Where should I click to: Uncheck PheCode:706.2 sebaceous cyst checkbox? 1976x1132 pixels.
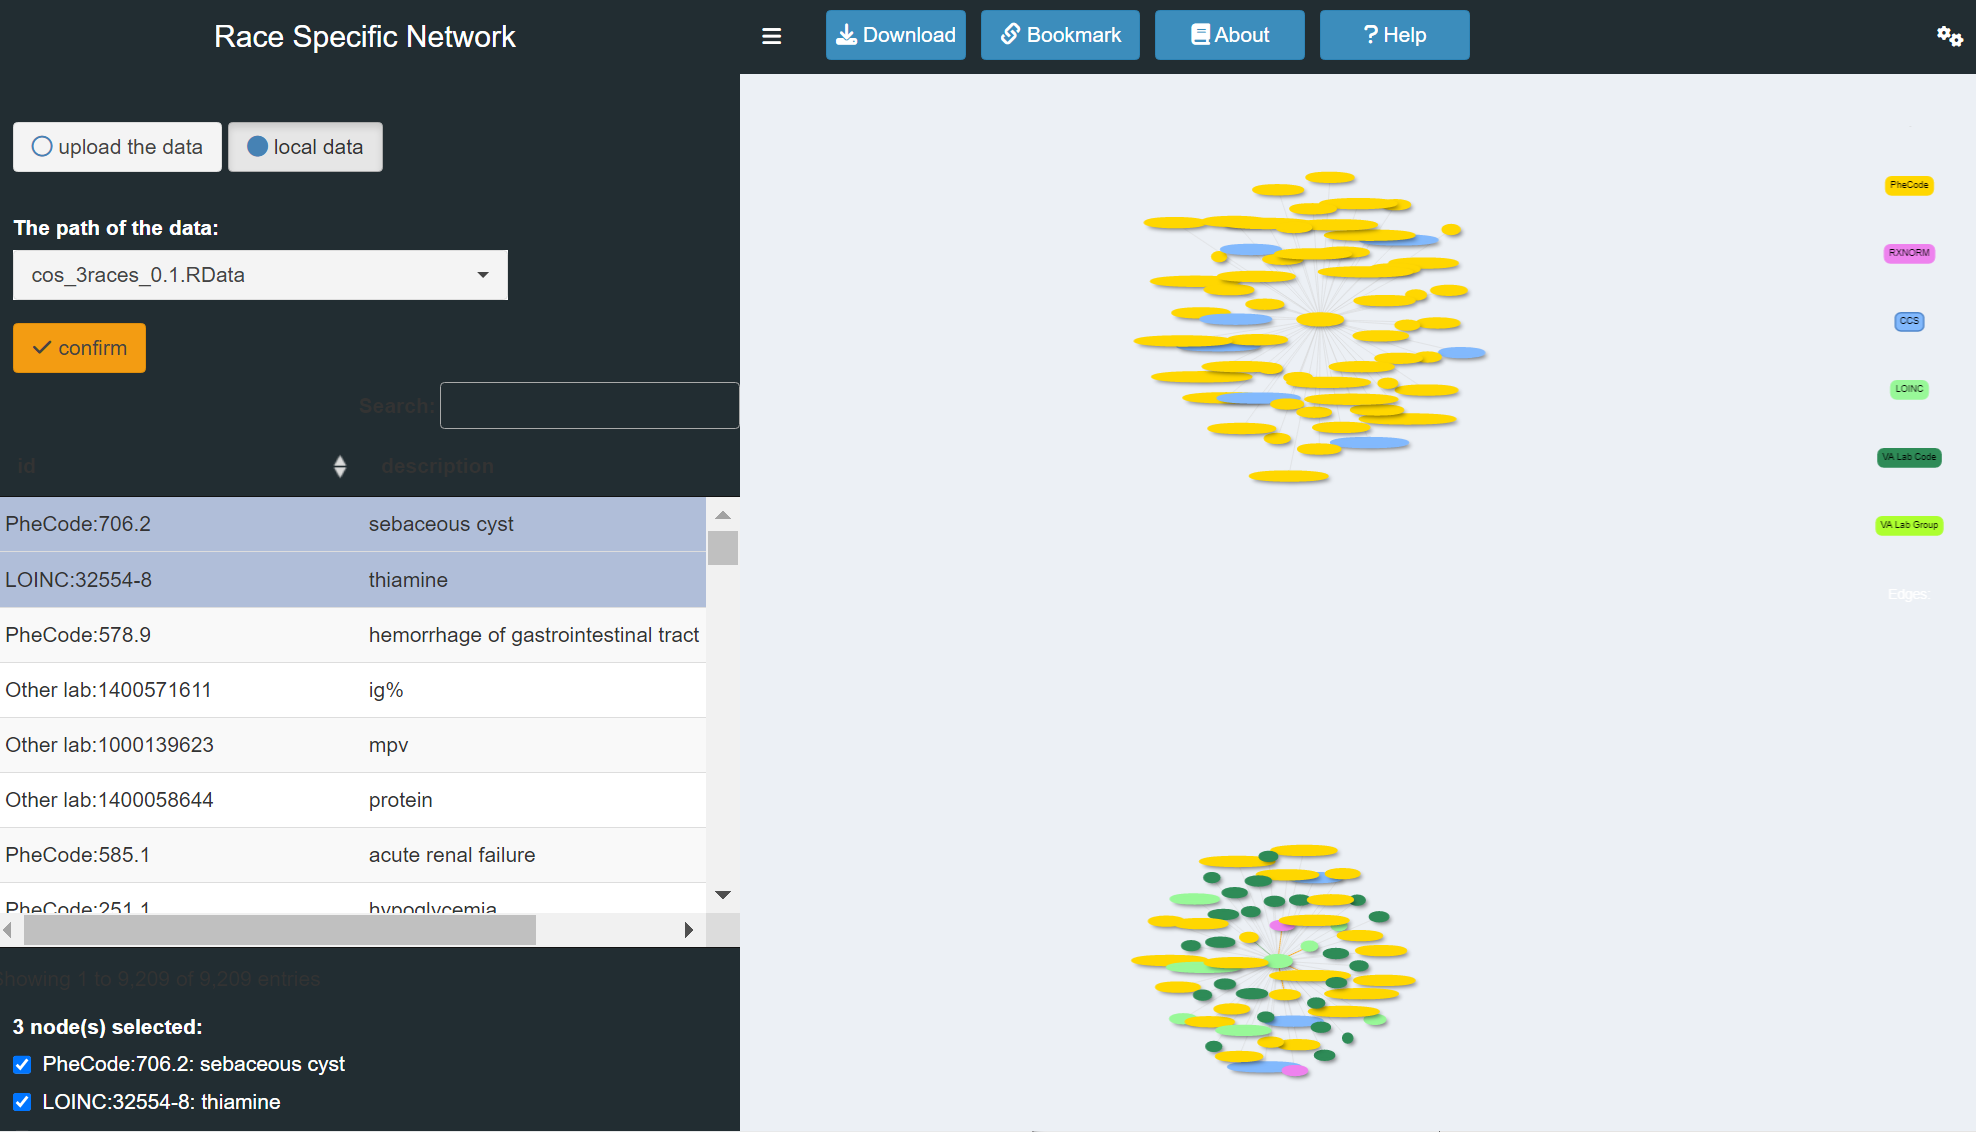click(22, 1064)
